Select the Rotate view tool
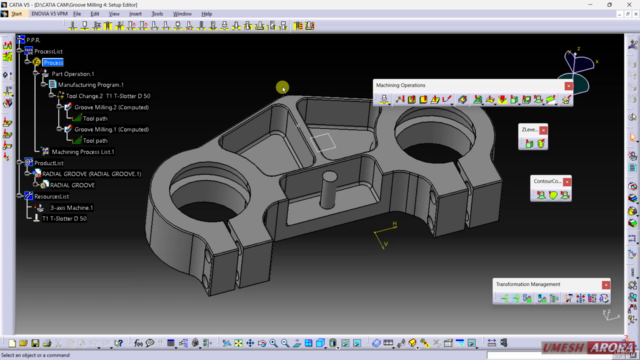The height and width of the screenshot is (360, 640). (262, 343)
